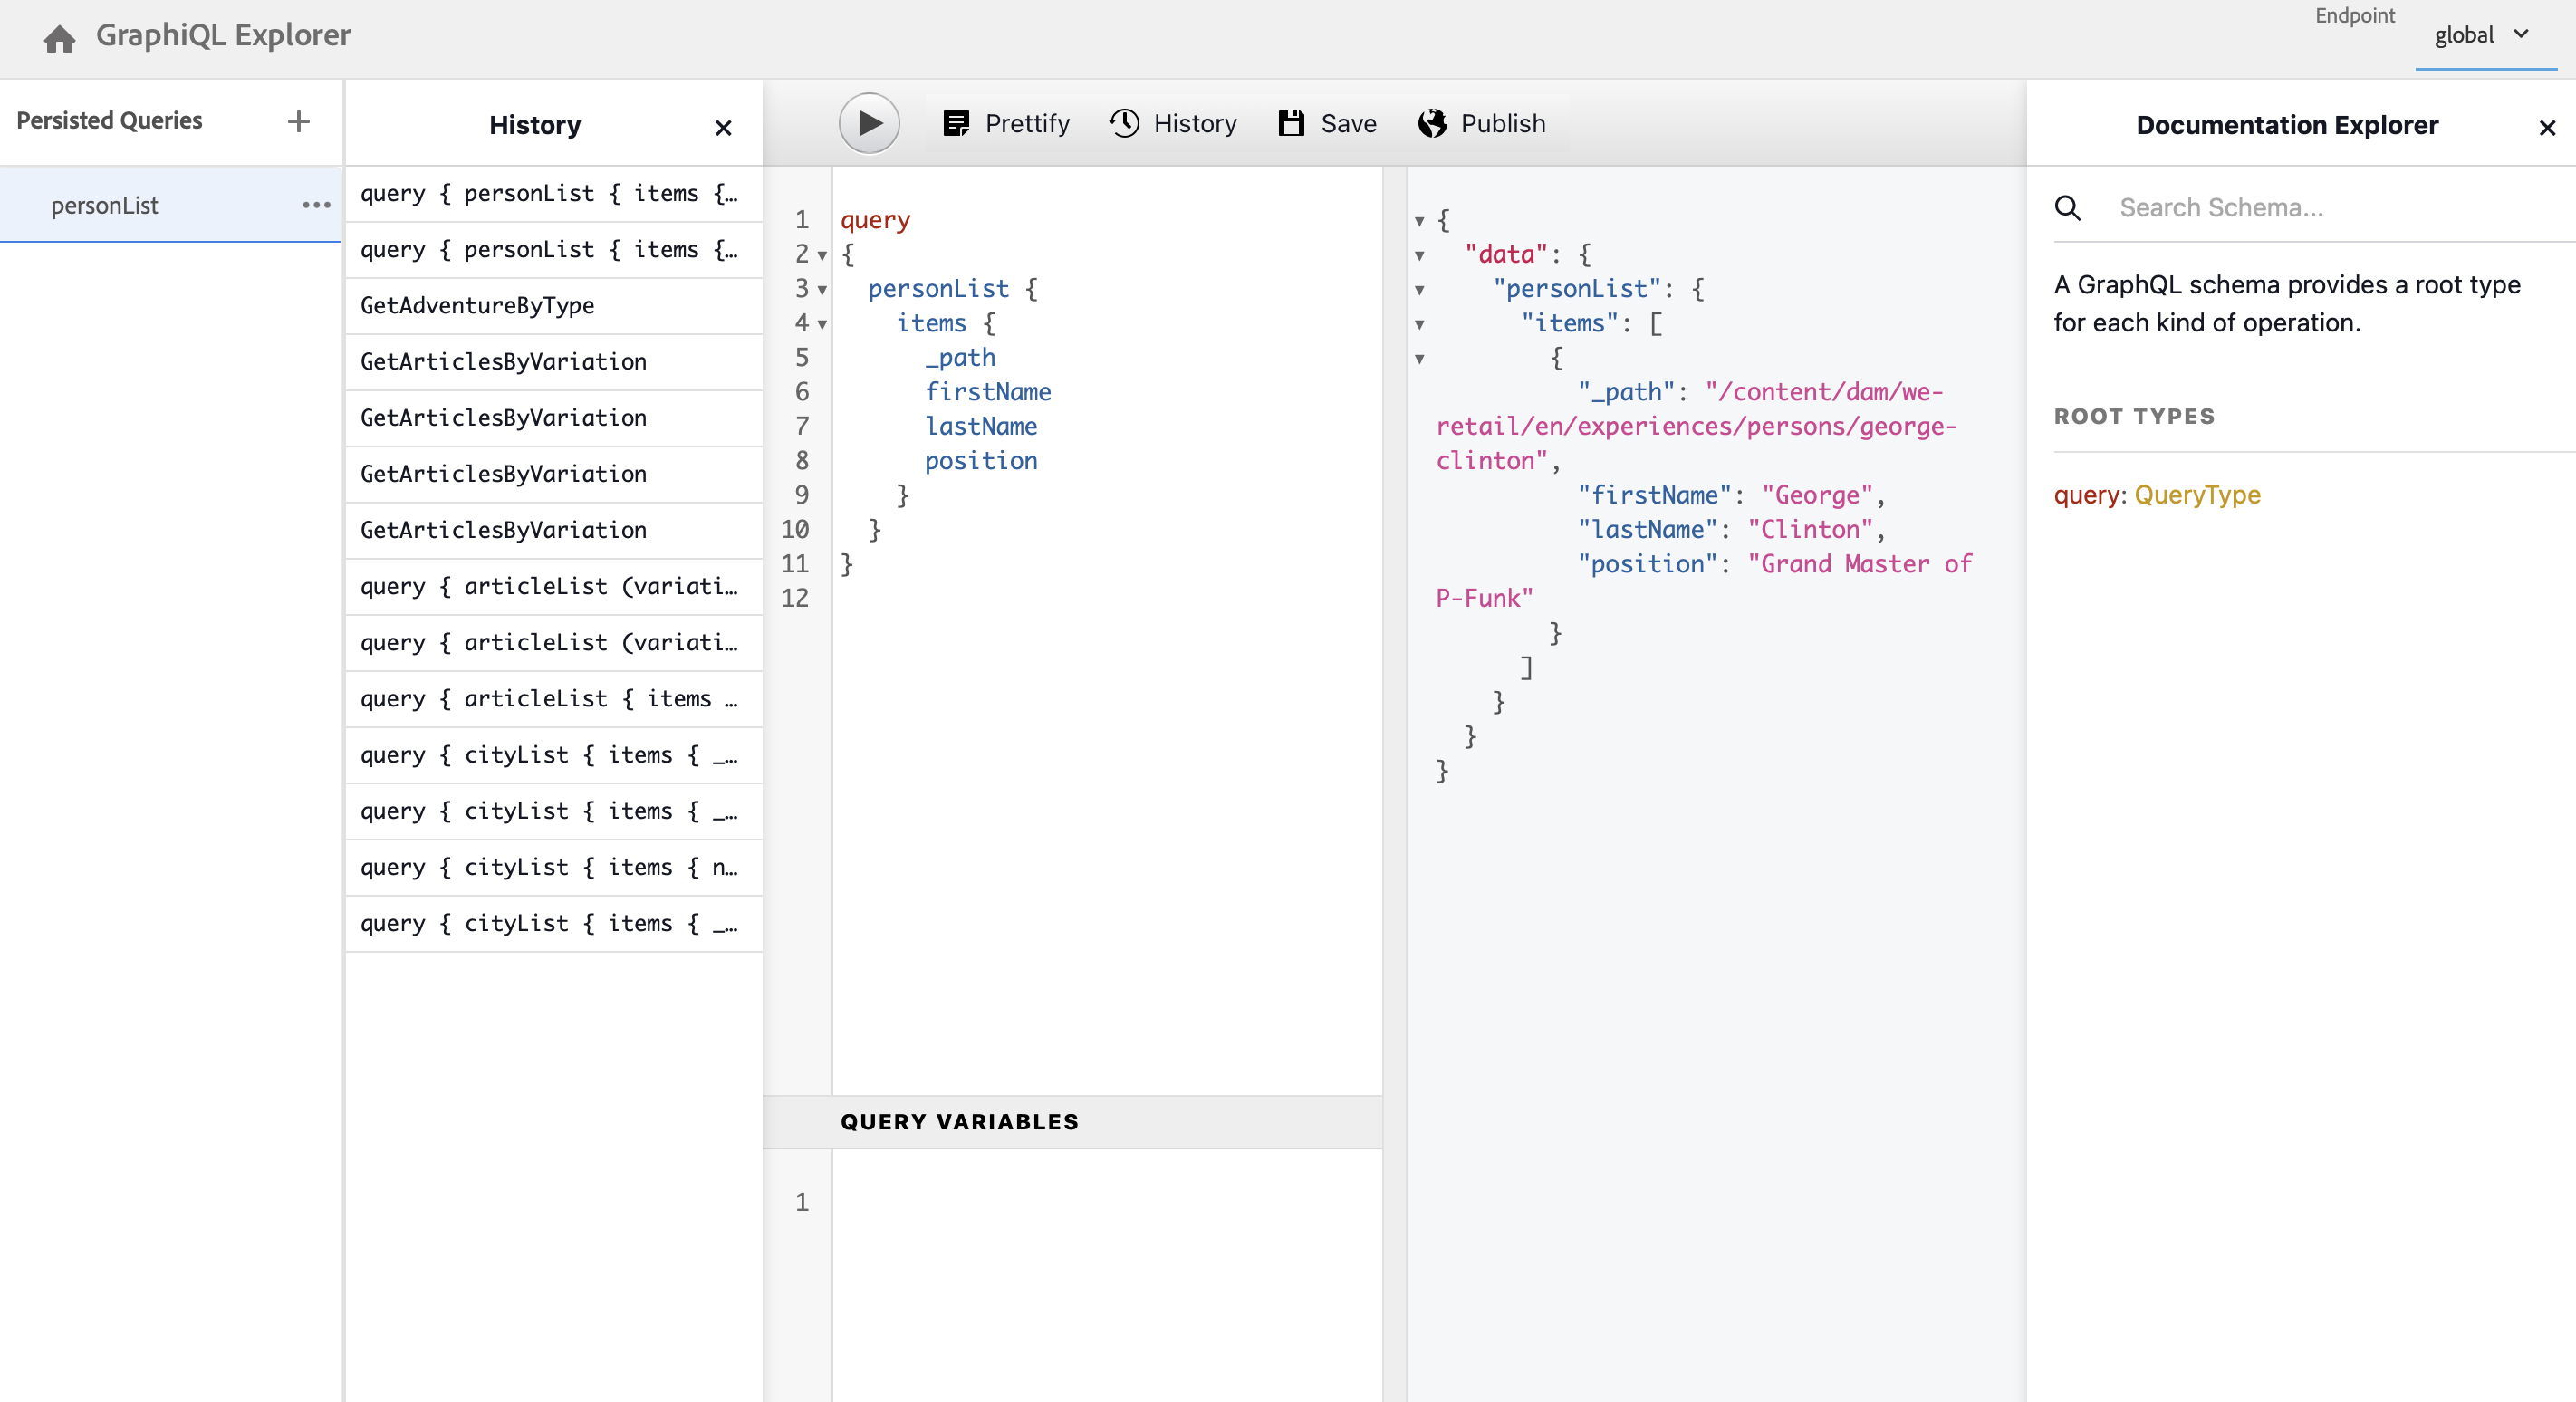Save the query using the Save icon
This screenshot has height=1402, width=2576.
point(1291,124)
